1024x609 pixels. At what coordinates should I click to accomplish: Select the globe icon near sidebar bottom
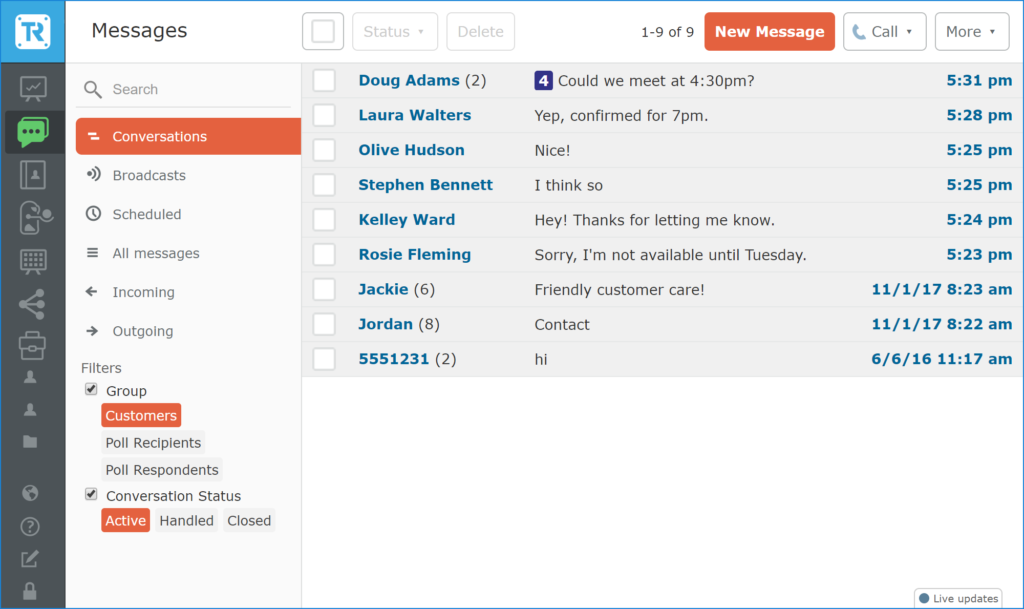[33, 492]
